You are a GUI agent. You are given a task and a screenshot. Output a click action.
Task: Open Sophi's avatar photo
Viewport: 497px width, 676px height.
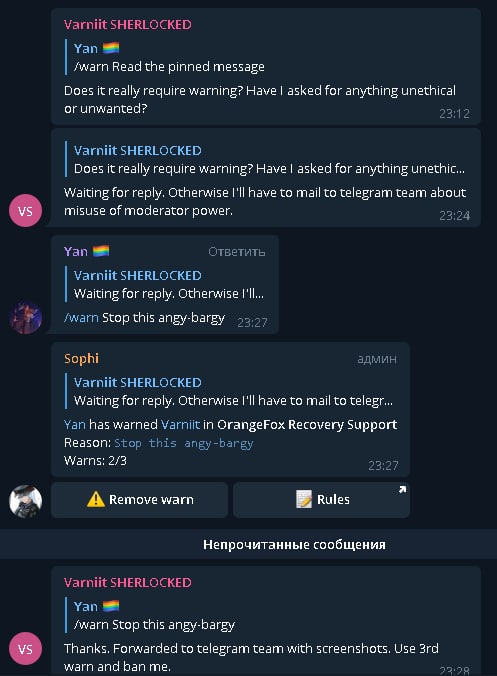click(x=25, y=501)
